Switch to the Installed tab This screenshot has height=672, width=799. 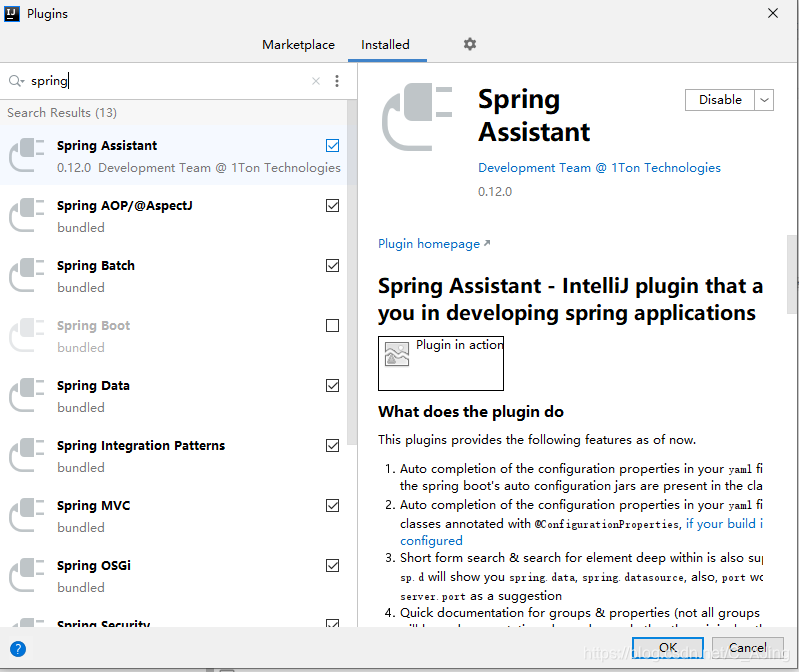(x=385, y=45)
